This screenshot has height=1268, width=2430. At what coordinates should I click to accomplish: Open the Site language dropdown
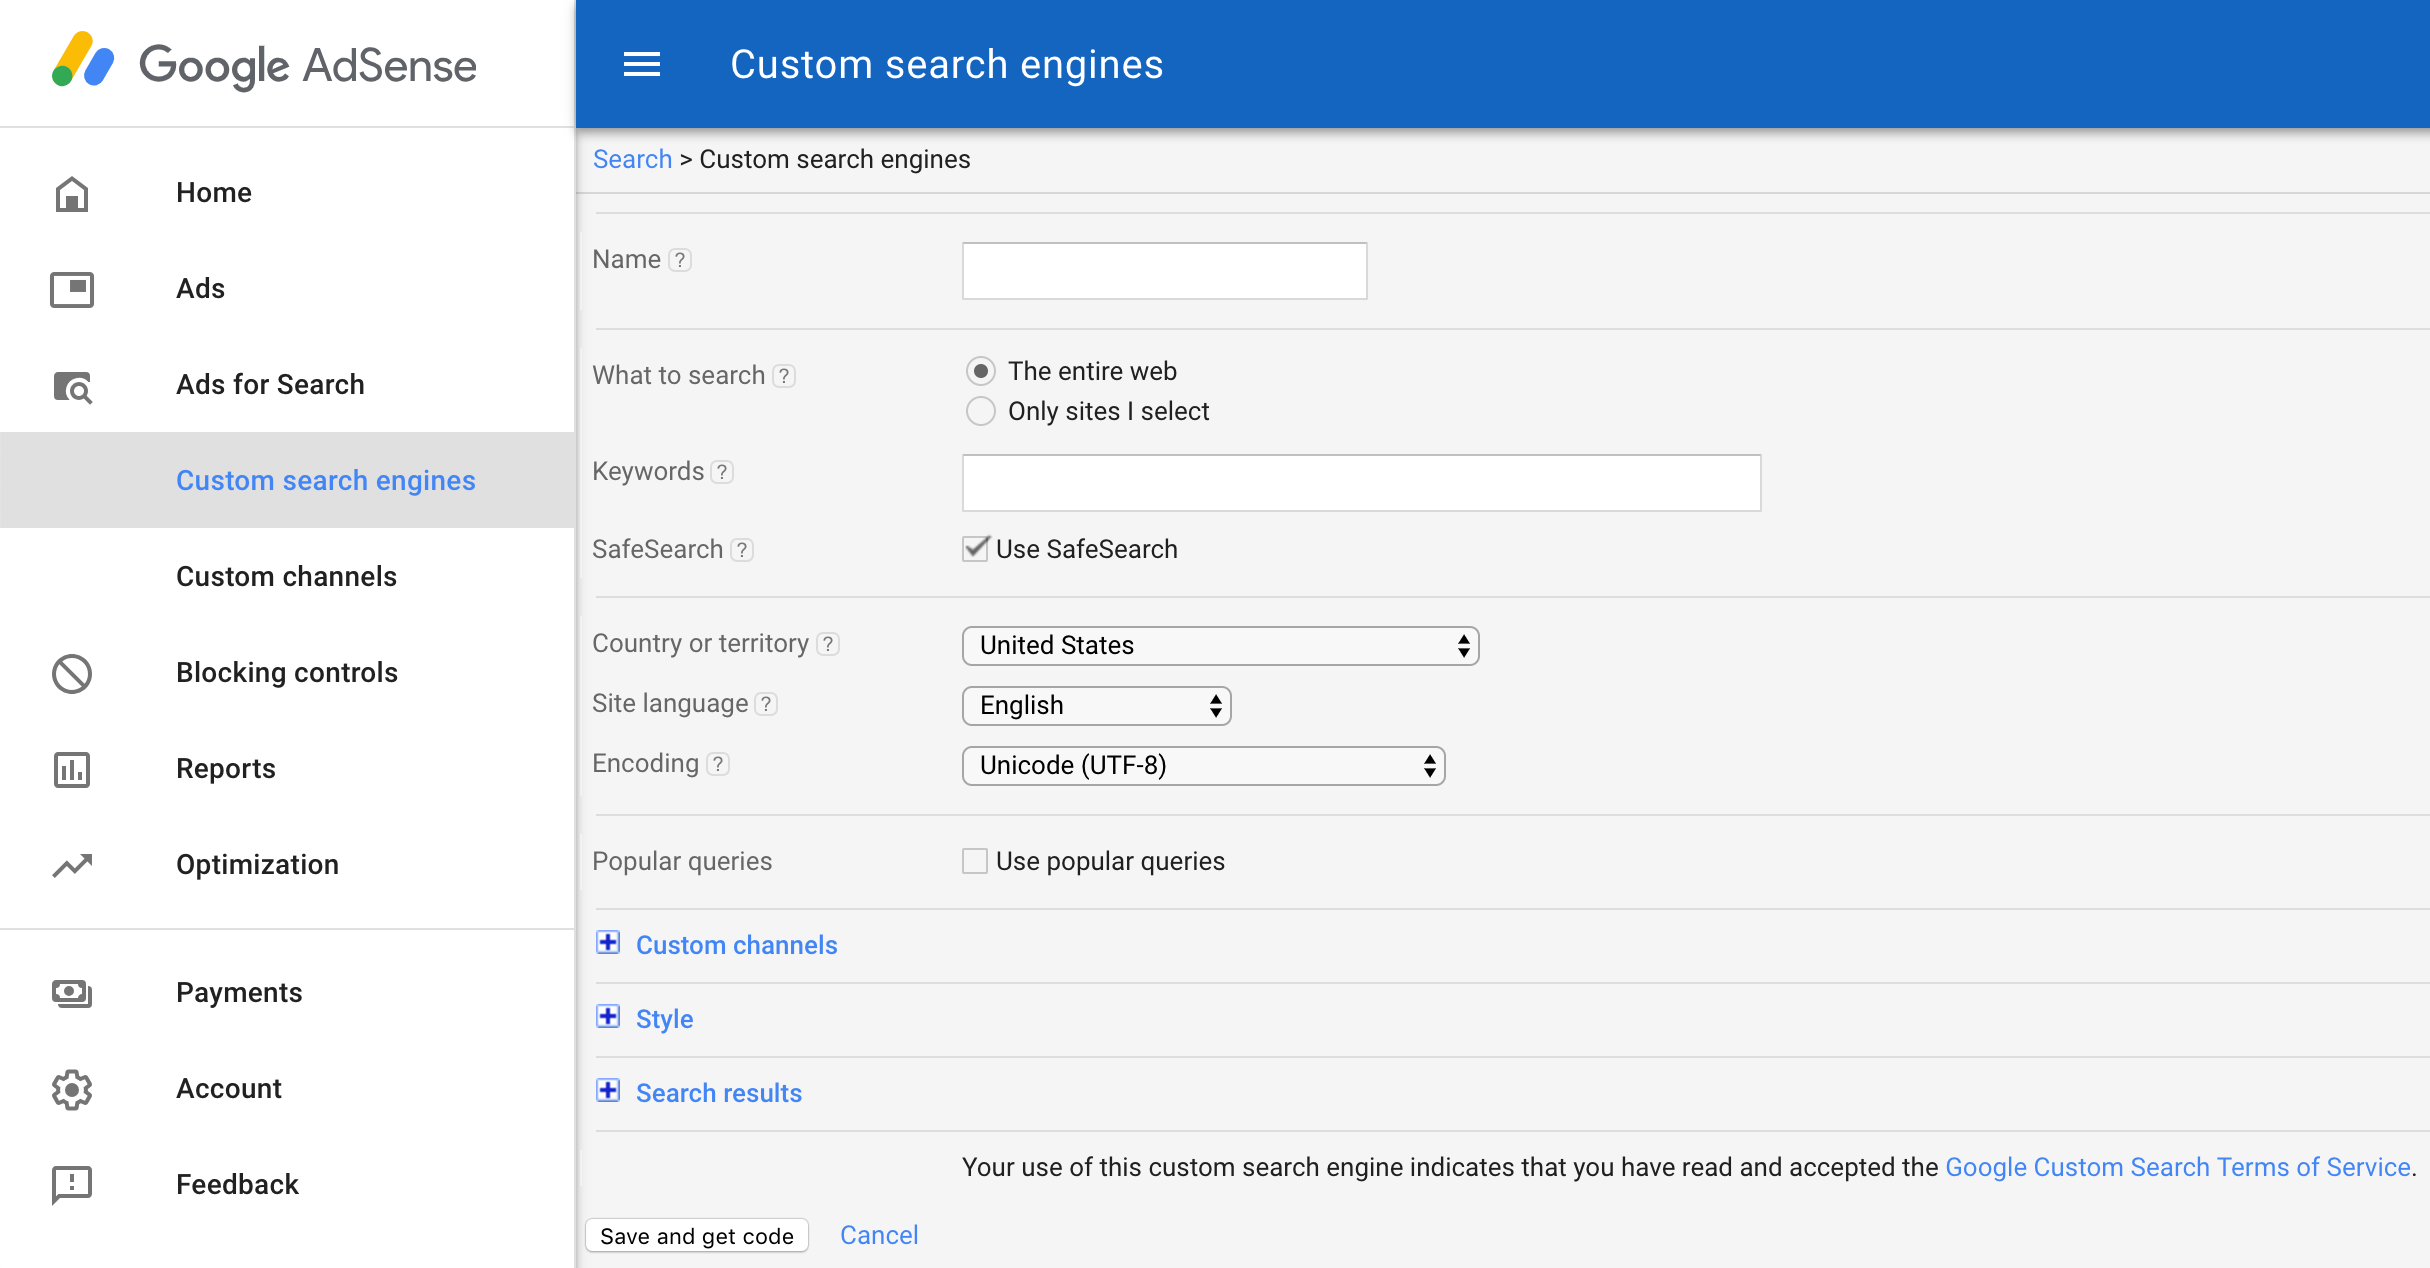click(x=1098, y=706)
